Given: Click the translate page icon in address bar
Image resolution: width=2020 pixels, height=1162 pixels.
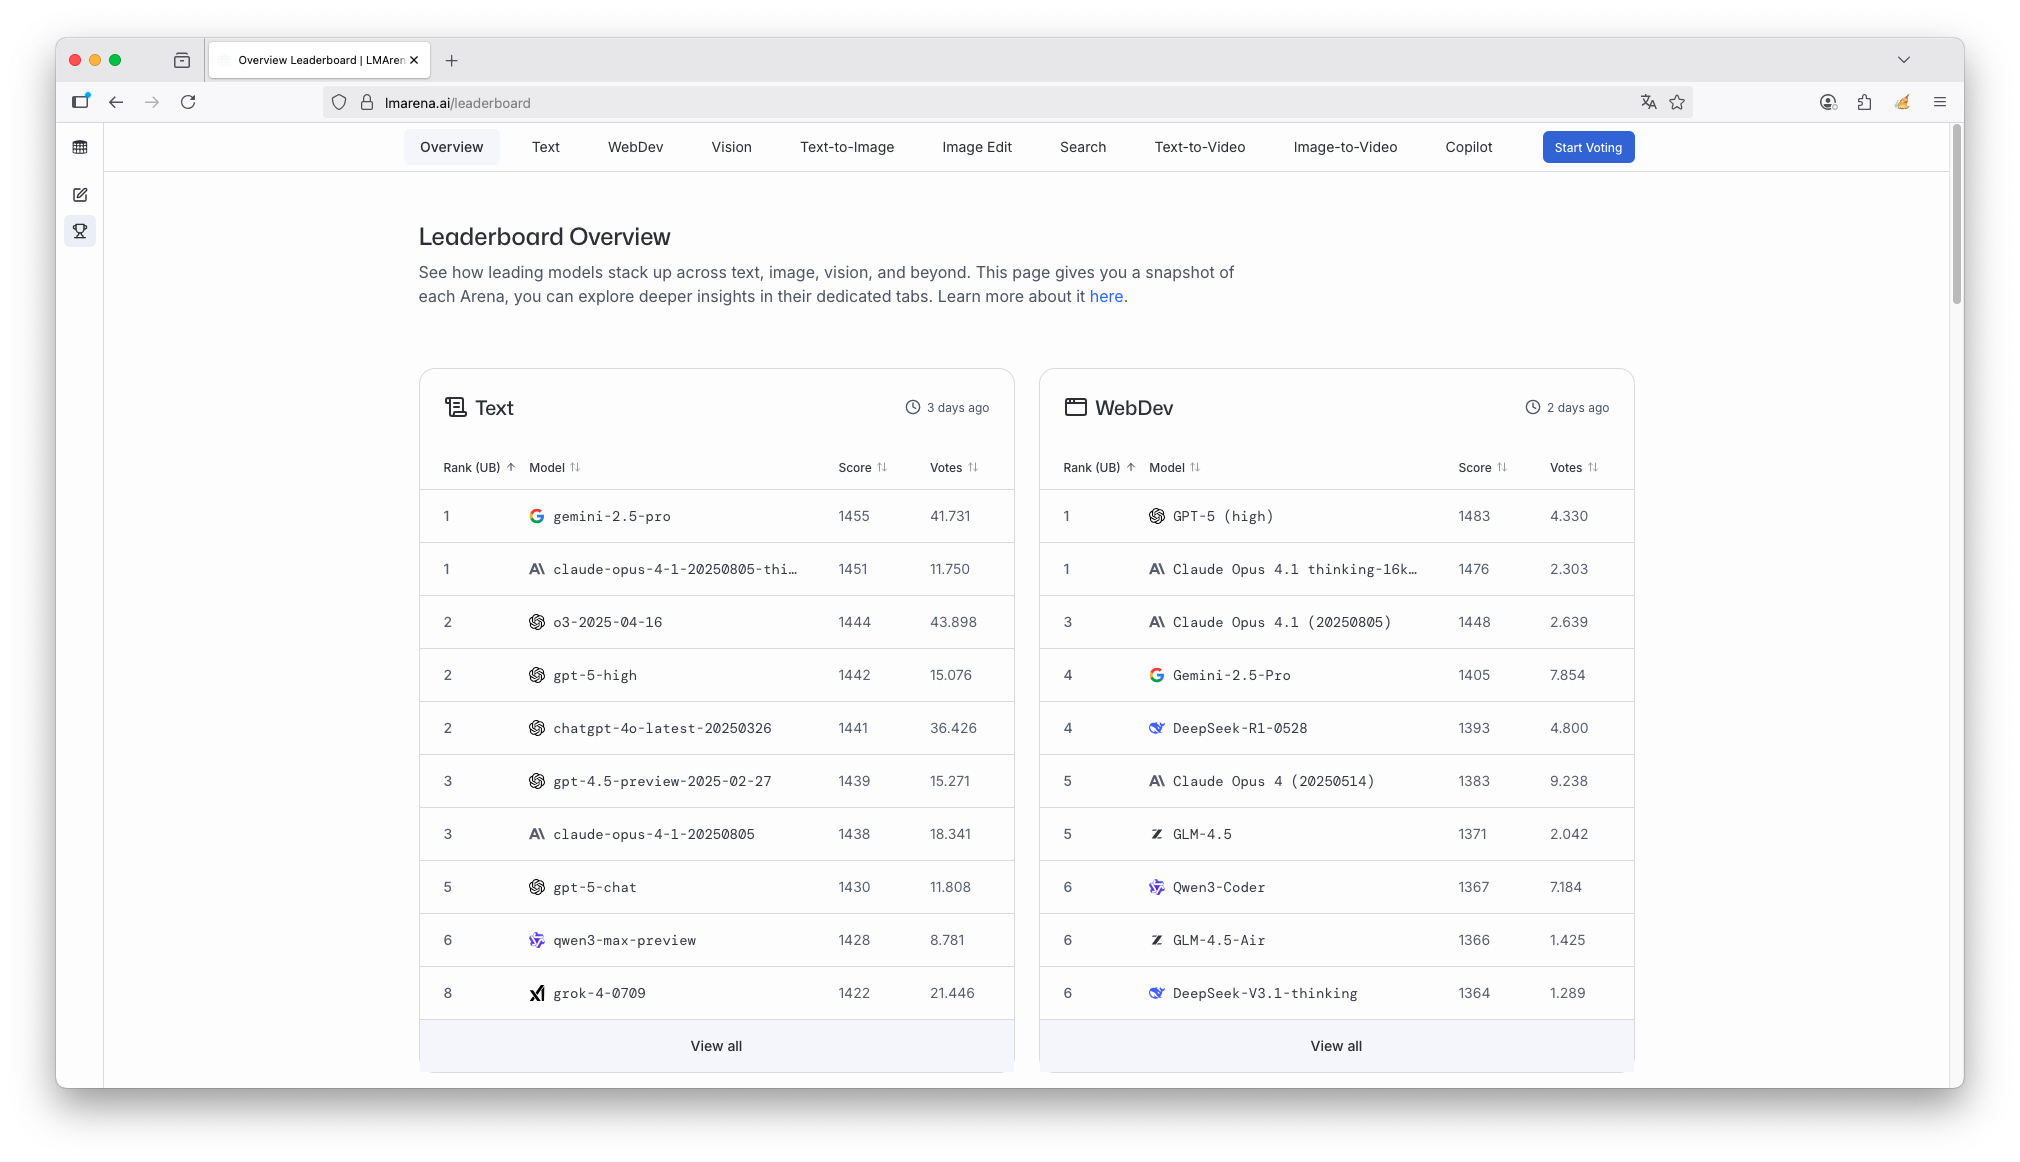Looking at the screenshot, I should (x=1648, y=102).
